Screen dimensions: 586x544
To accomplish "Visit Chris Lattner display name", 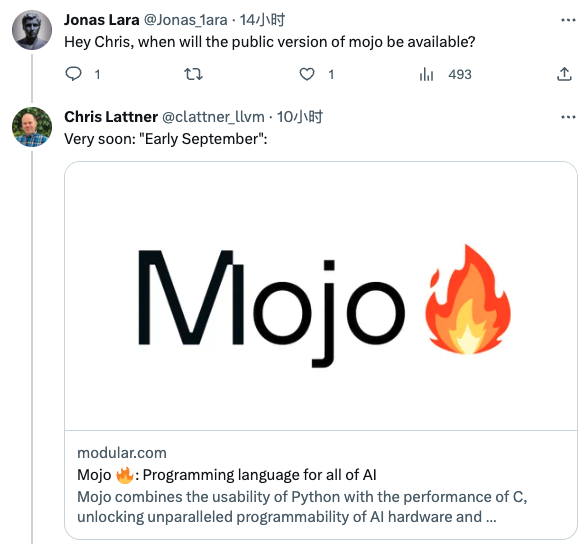I will coord(111,117).
